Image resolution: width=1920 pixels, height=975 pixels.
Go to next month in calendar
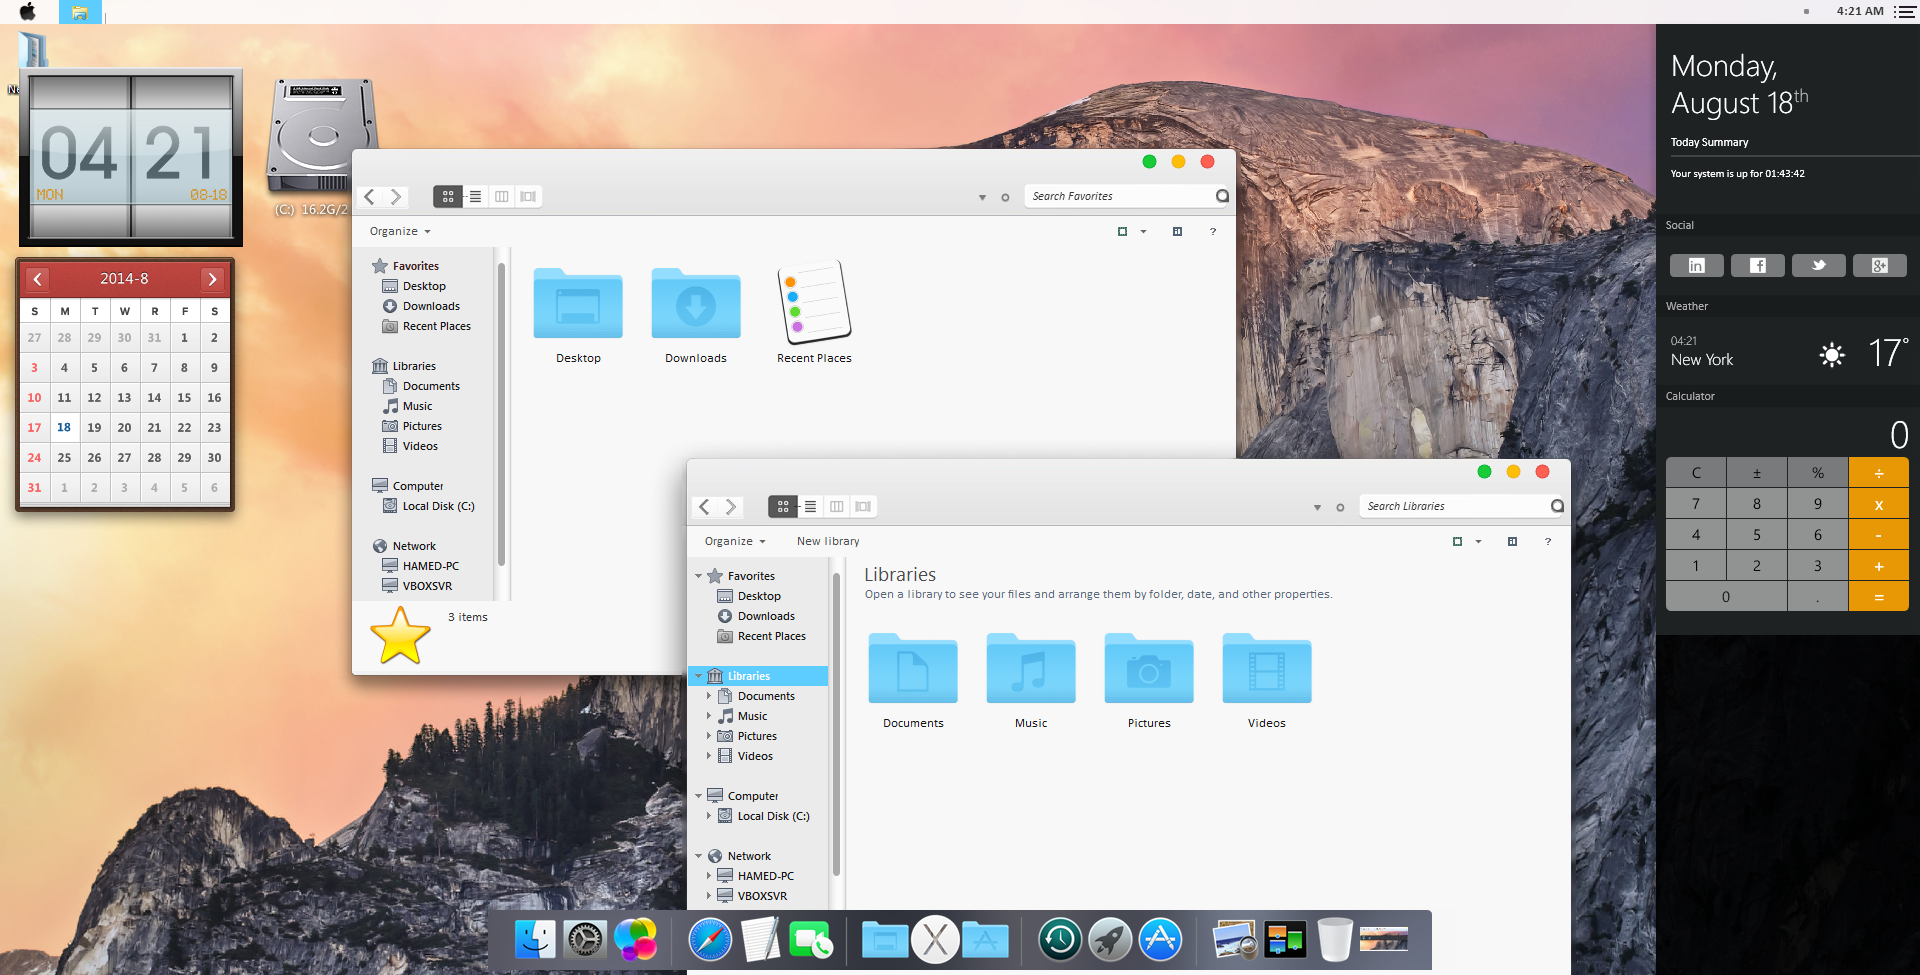tap(212, 279)
